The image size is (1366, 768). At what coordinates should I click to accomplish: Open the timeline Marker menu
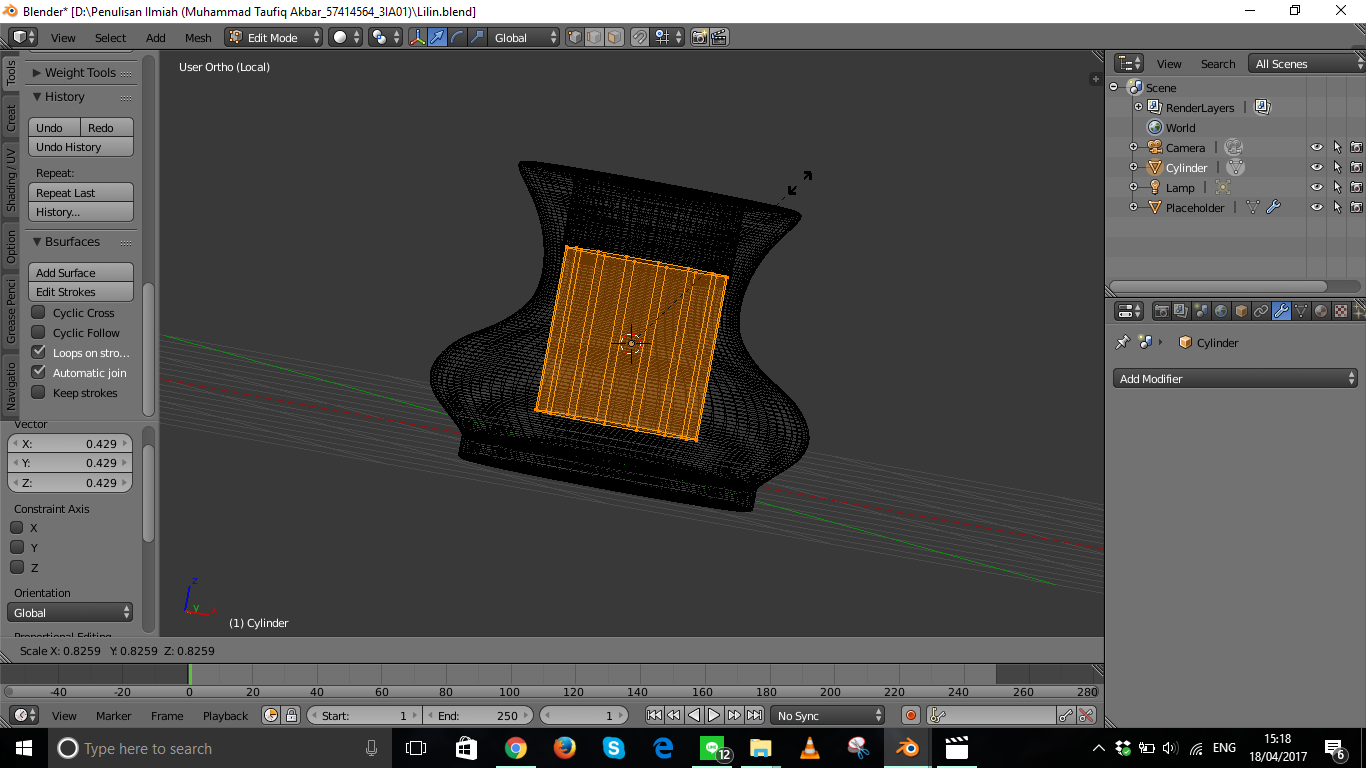pyautogui.click(x=113, y=715)
